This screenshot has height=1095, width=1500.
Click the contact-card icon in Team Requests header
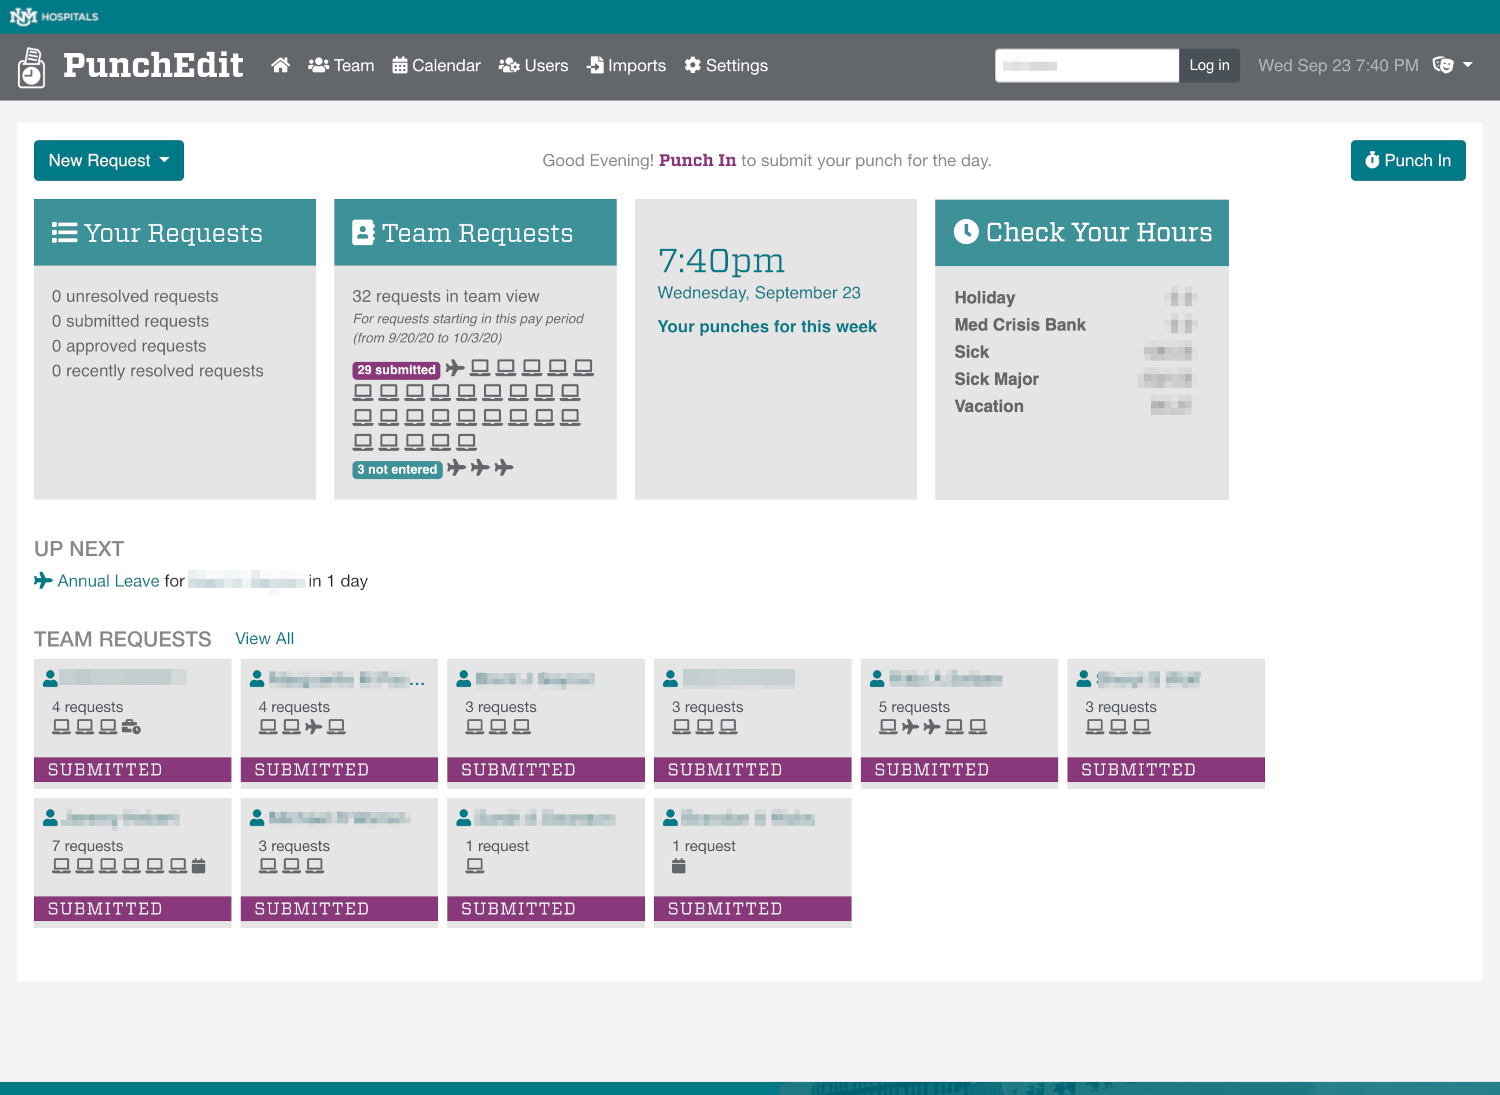pos(364,232)
